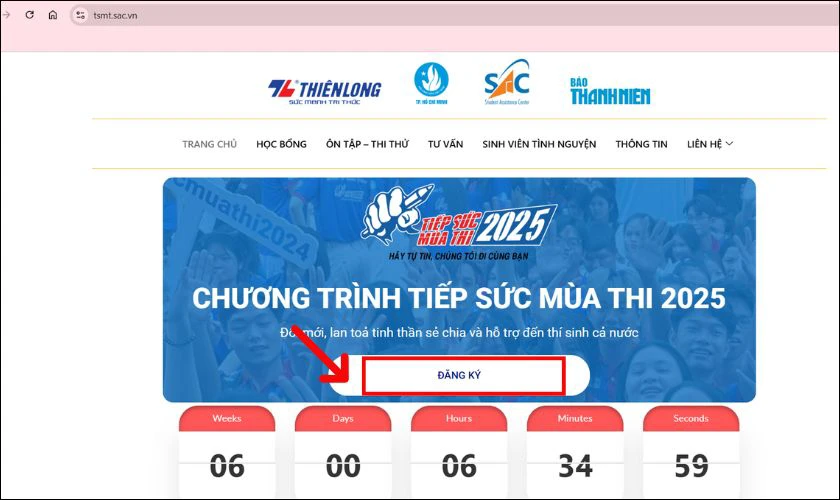Click the ĐĂNG KÝ button
Screen dimensions: 840x500
pyautogui.click(x=459, y=375)
